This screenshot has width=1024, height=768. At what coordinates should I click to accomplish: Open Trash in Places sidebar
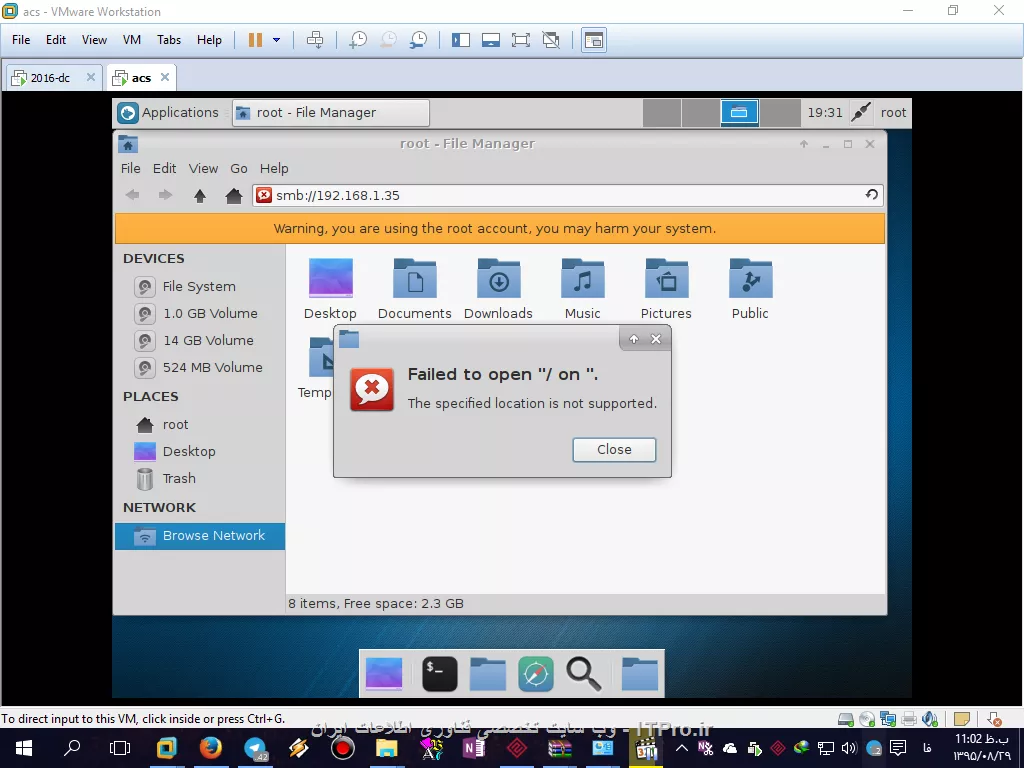pyautogui.click(x=199, y=479)
